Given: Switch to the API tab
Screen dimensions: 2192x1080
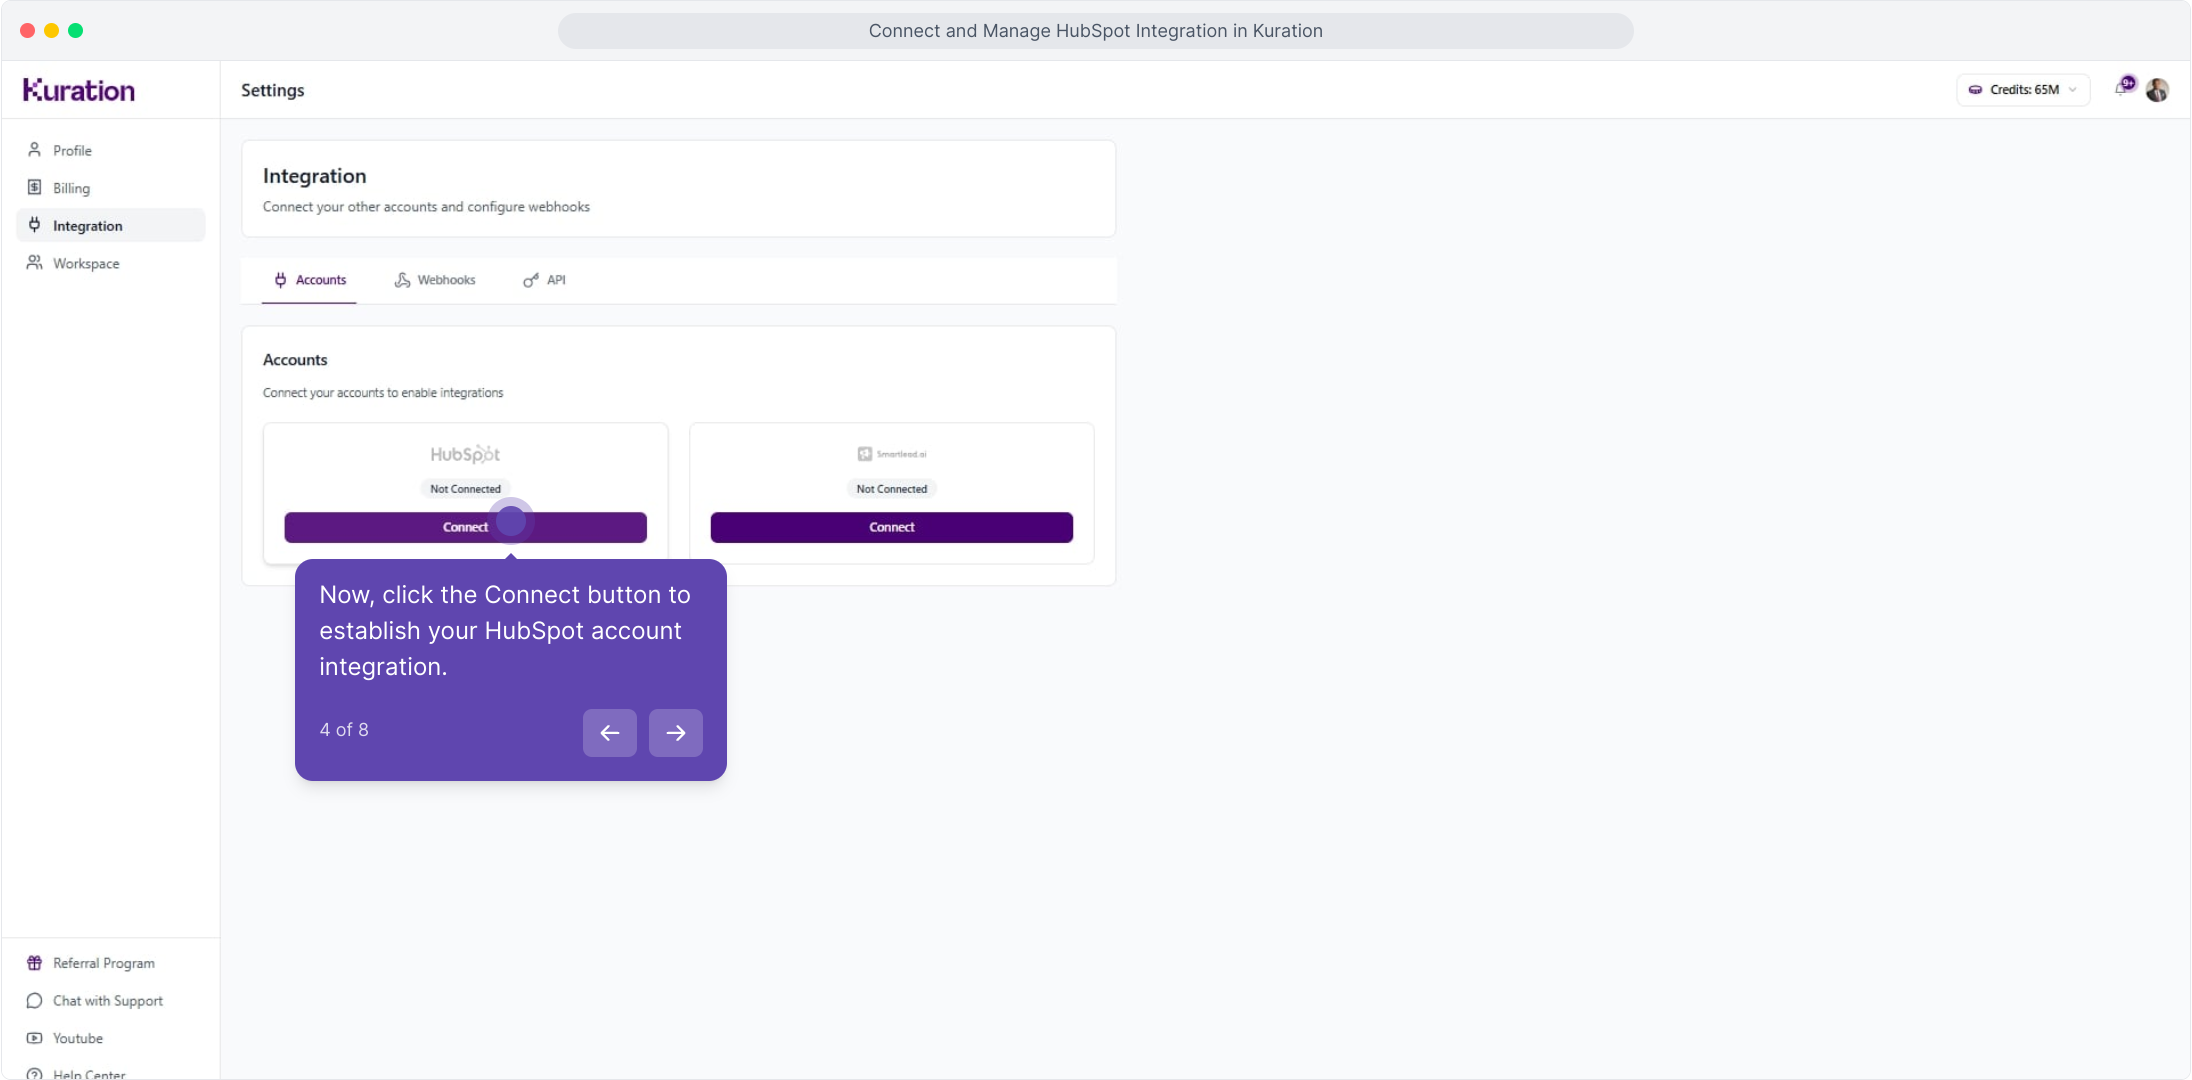Looking at the screenshot, I should (x=544, y=280).
